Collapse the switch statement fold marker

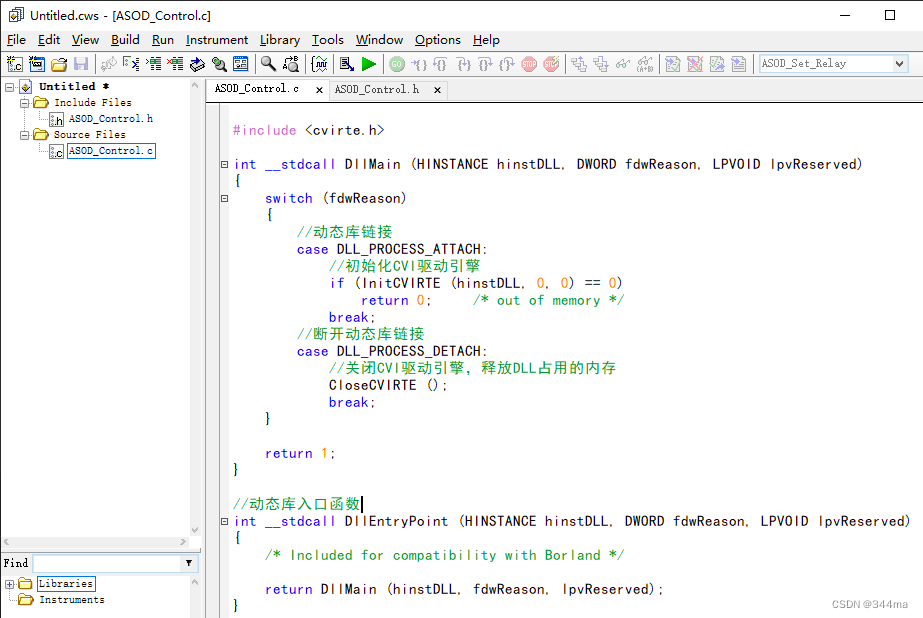point(225,198)
